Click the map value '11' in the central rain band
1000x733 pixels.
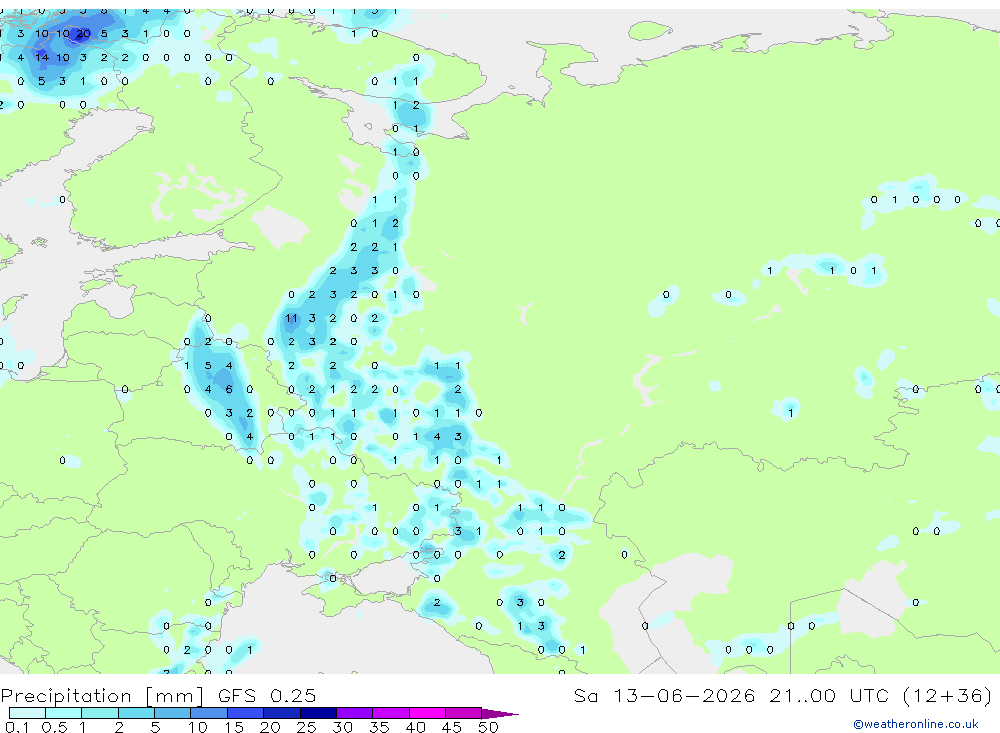click(291, 318)
